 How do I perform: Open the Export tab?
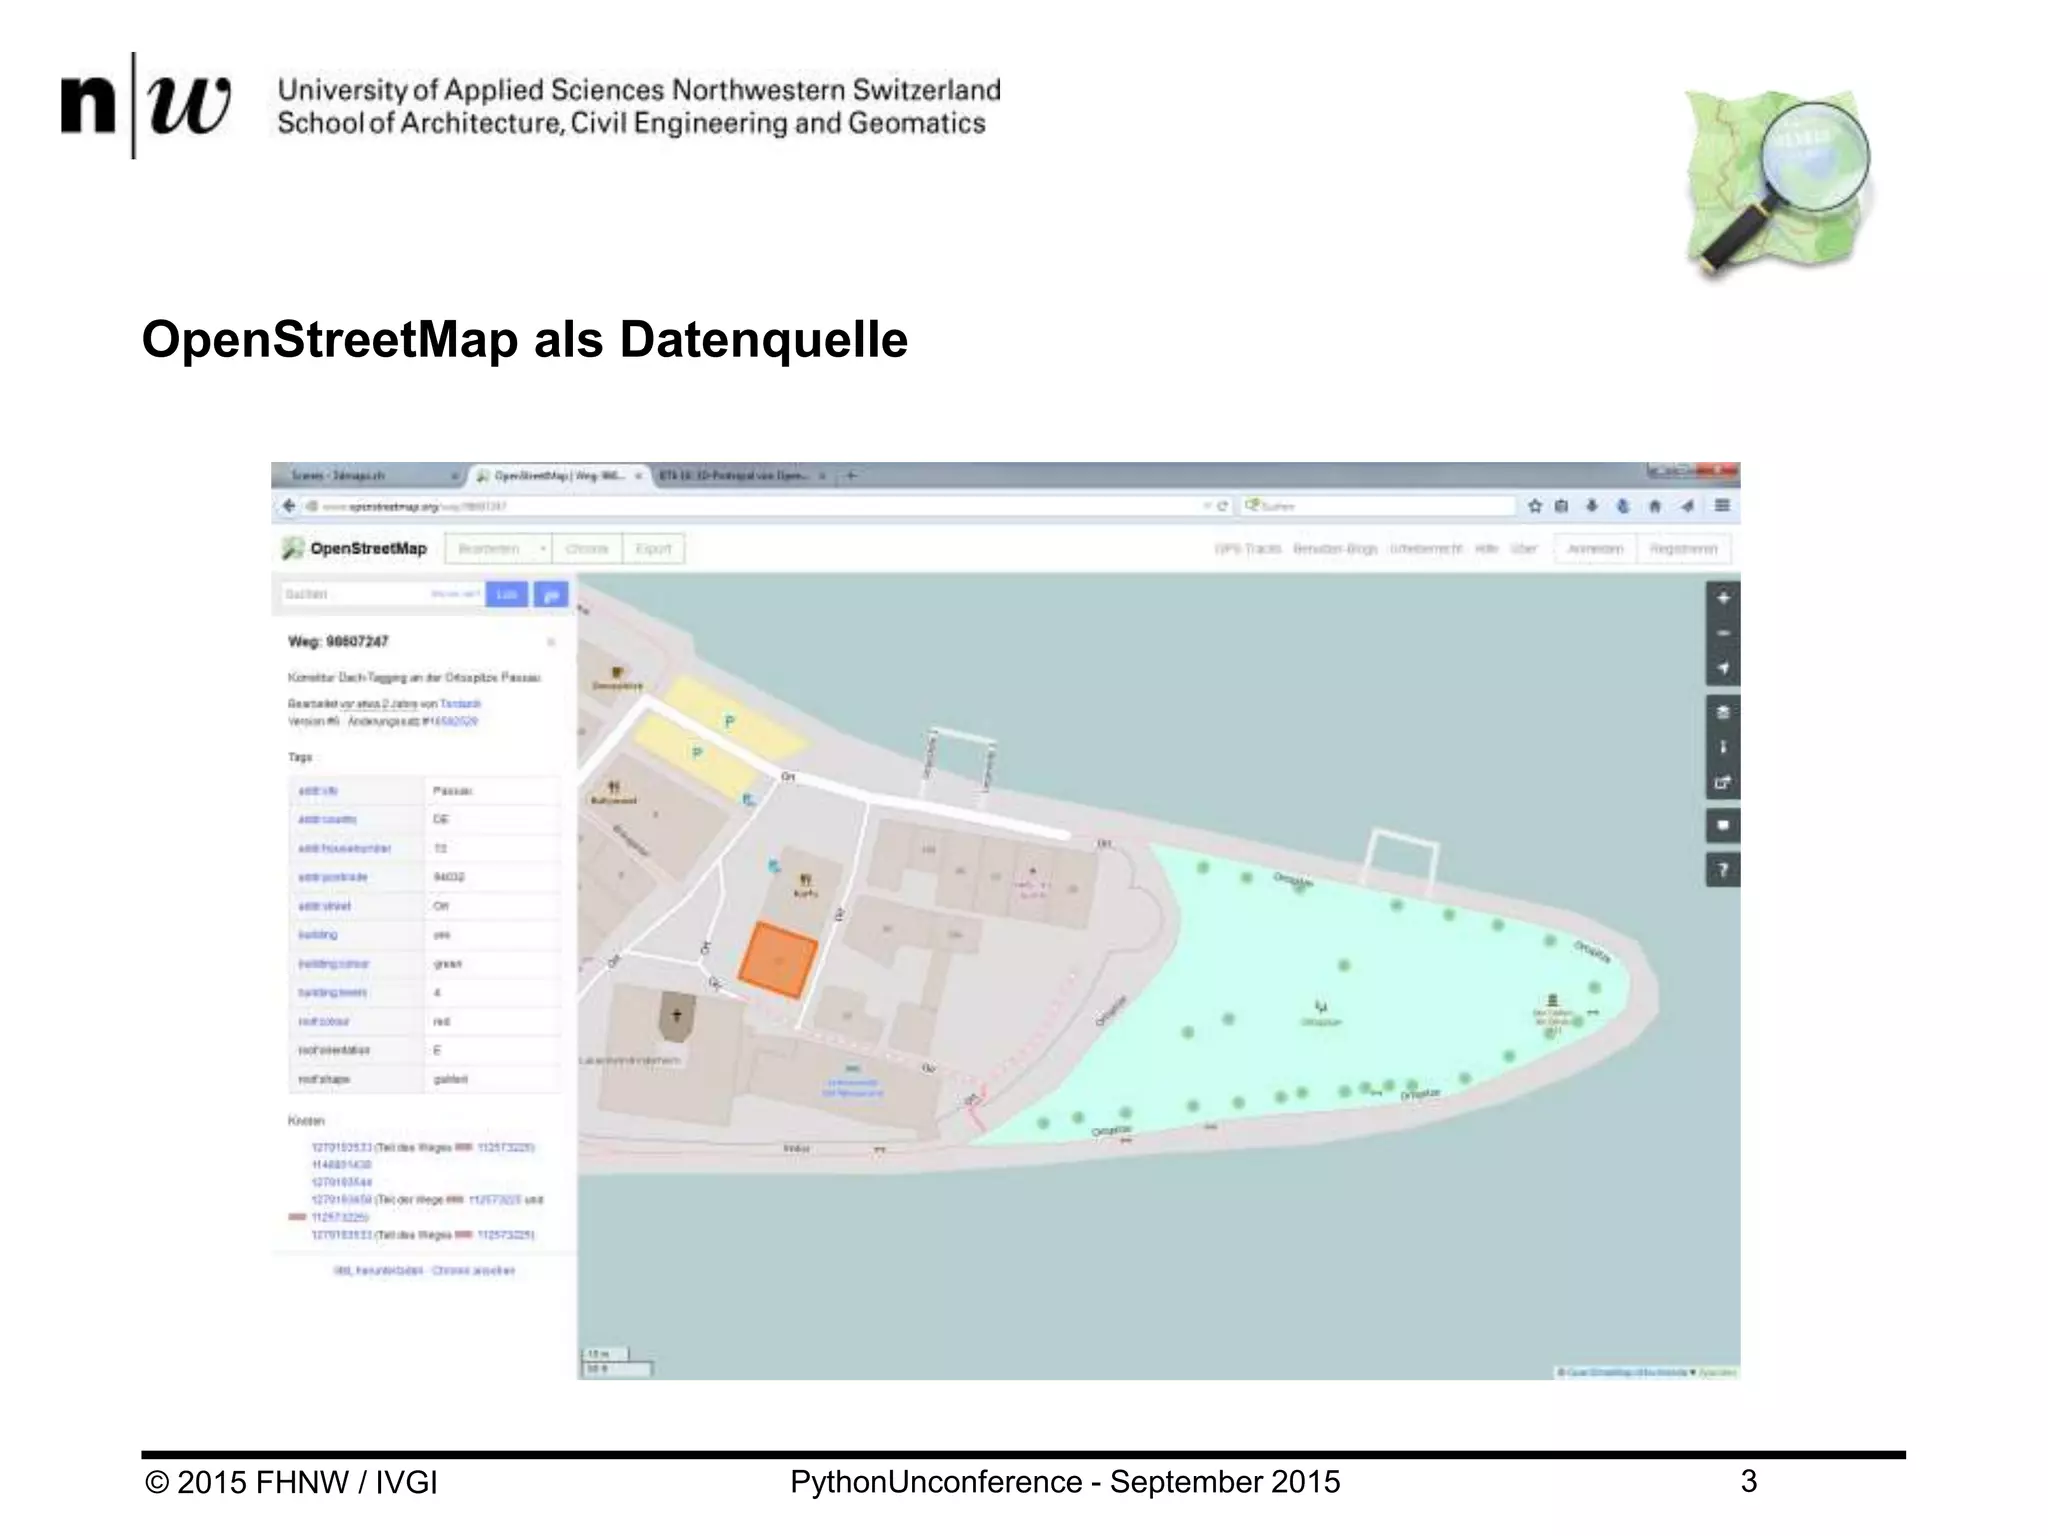point(654,549)
